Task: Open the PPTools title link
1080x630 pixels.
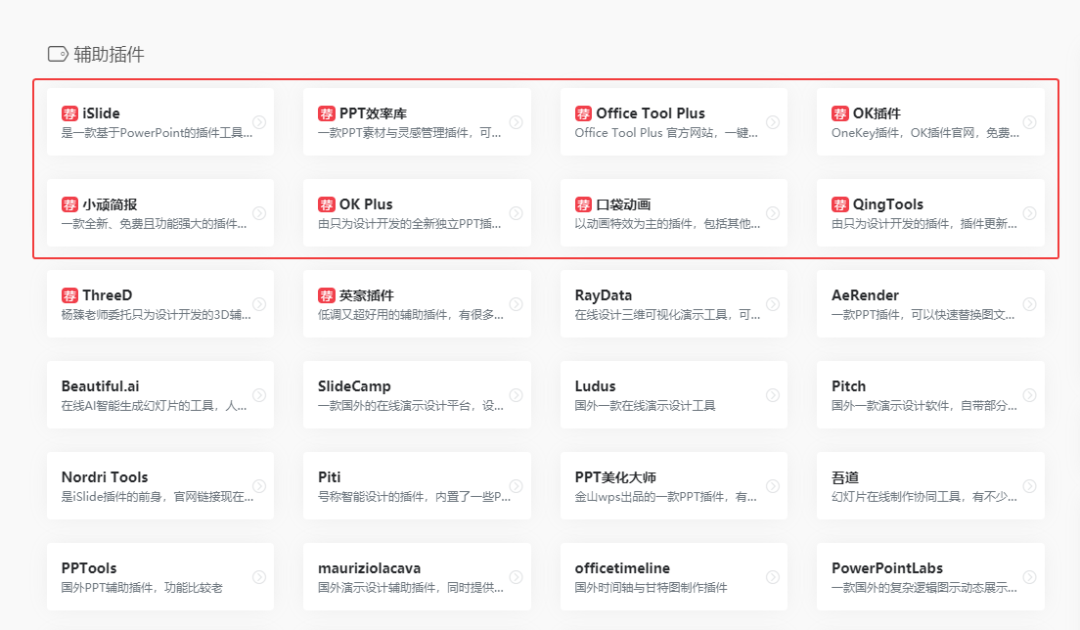Action: (x=89, y=568)
